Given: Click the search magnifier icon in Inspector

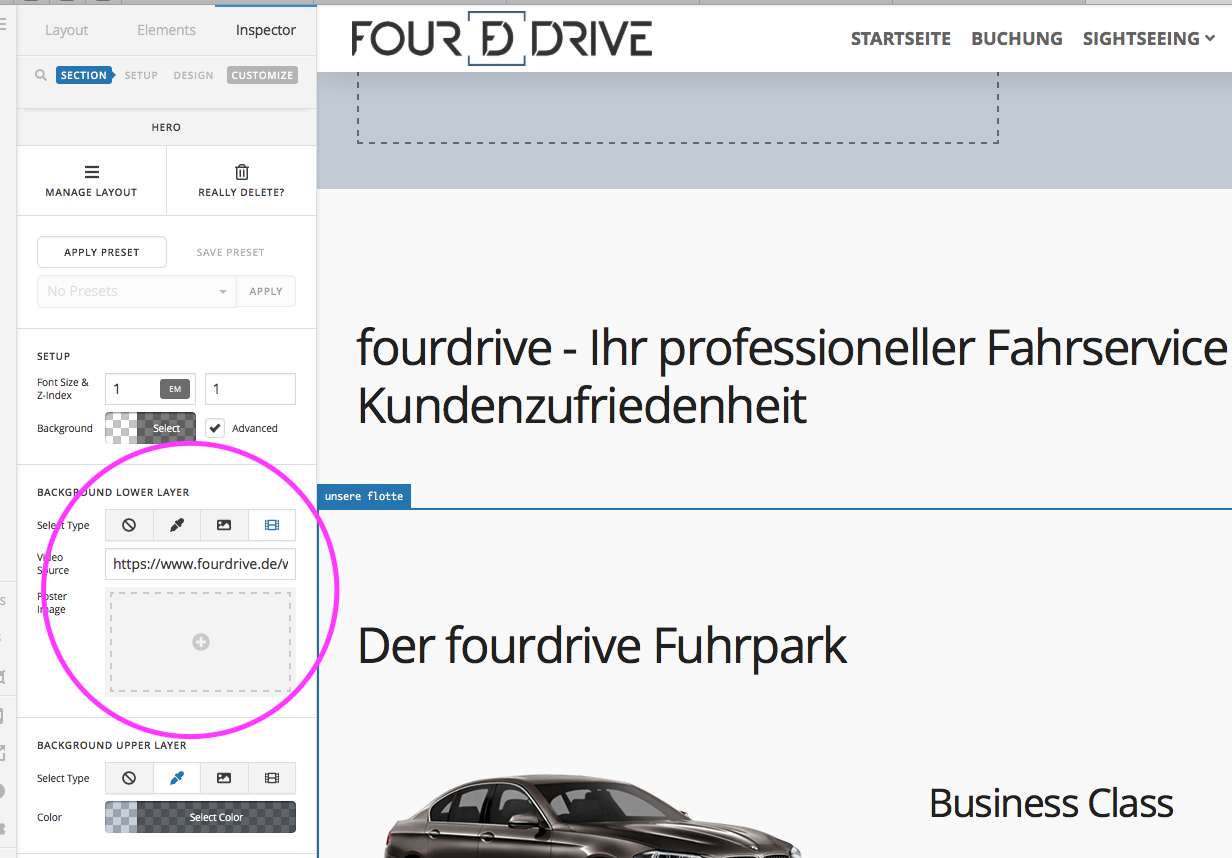Looking at the screenshot, I should pos(41,75).
